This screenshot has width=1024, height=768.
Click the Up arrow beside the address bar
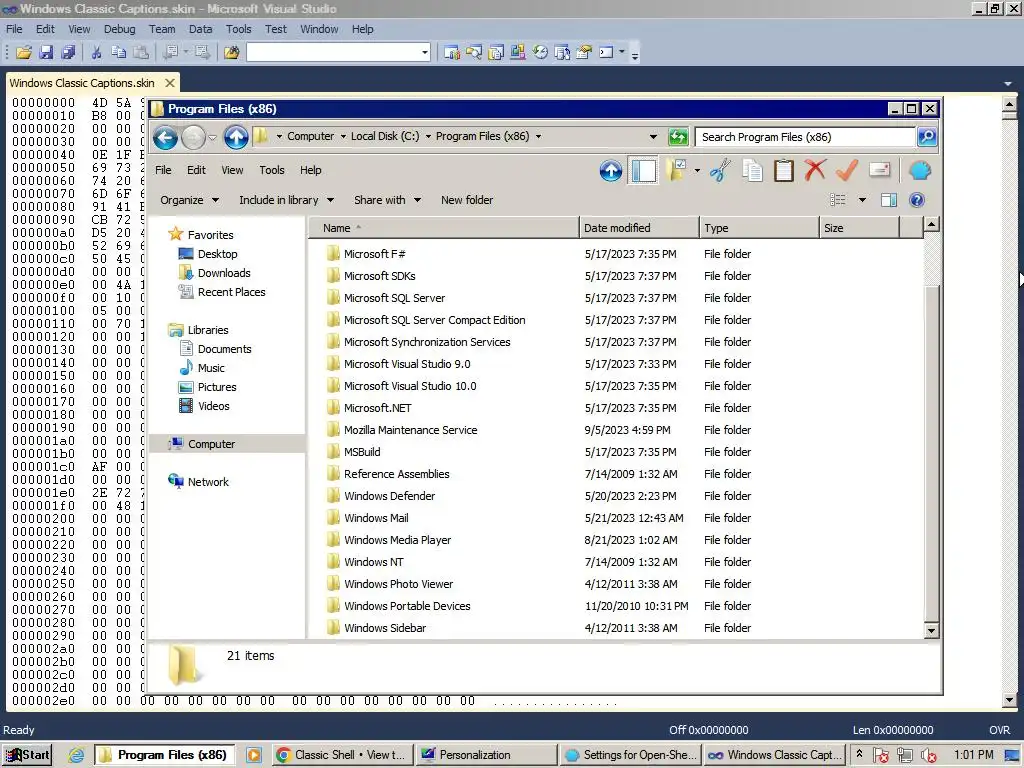[236, 137]
